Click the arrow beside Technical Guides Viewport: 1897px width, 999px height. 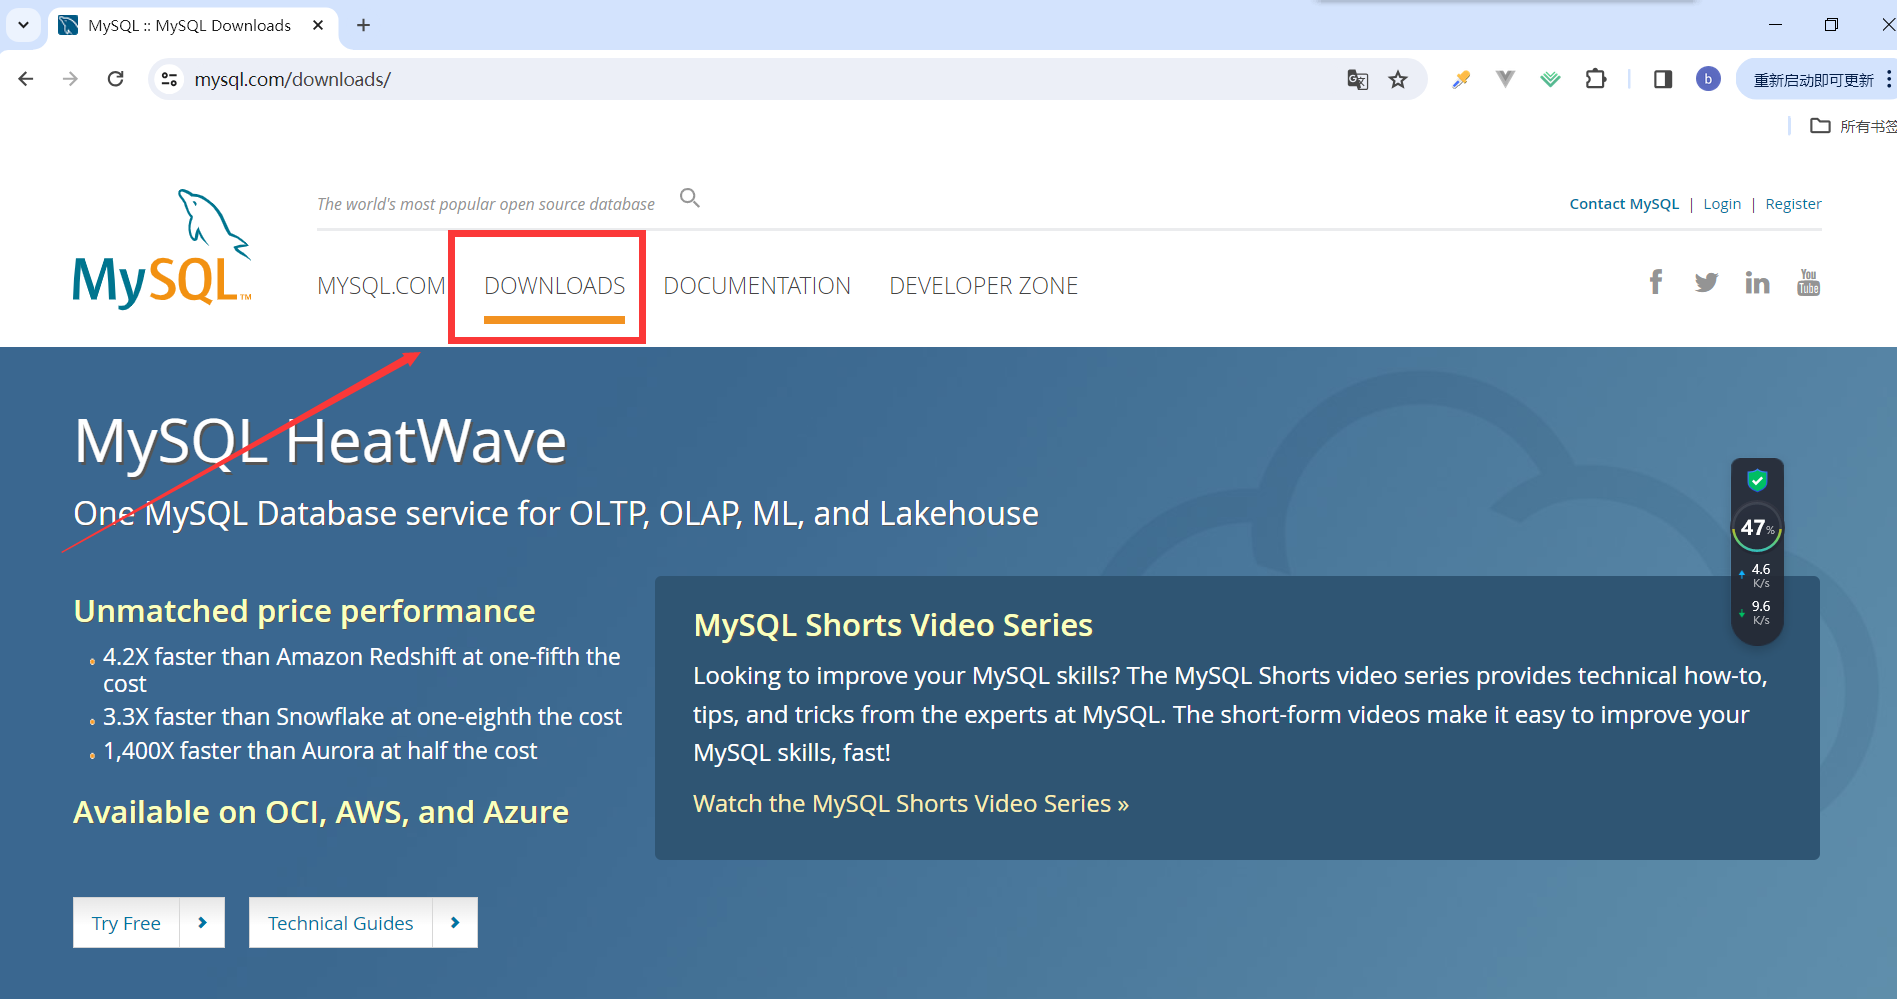pos(455,922)
